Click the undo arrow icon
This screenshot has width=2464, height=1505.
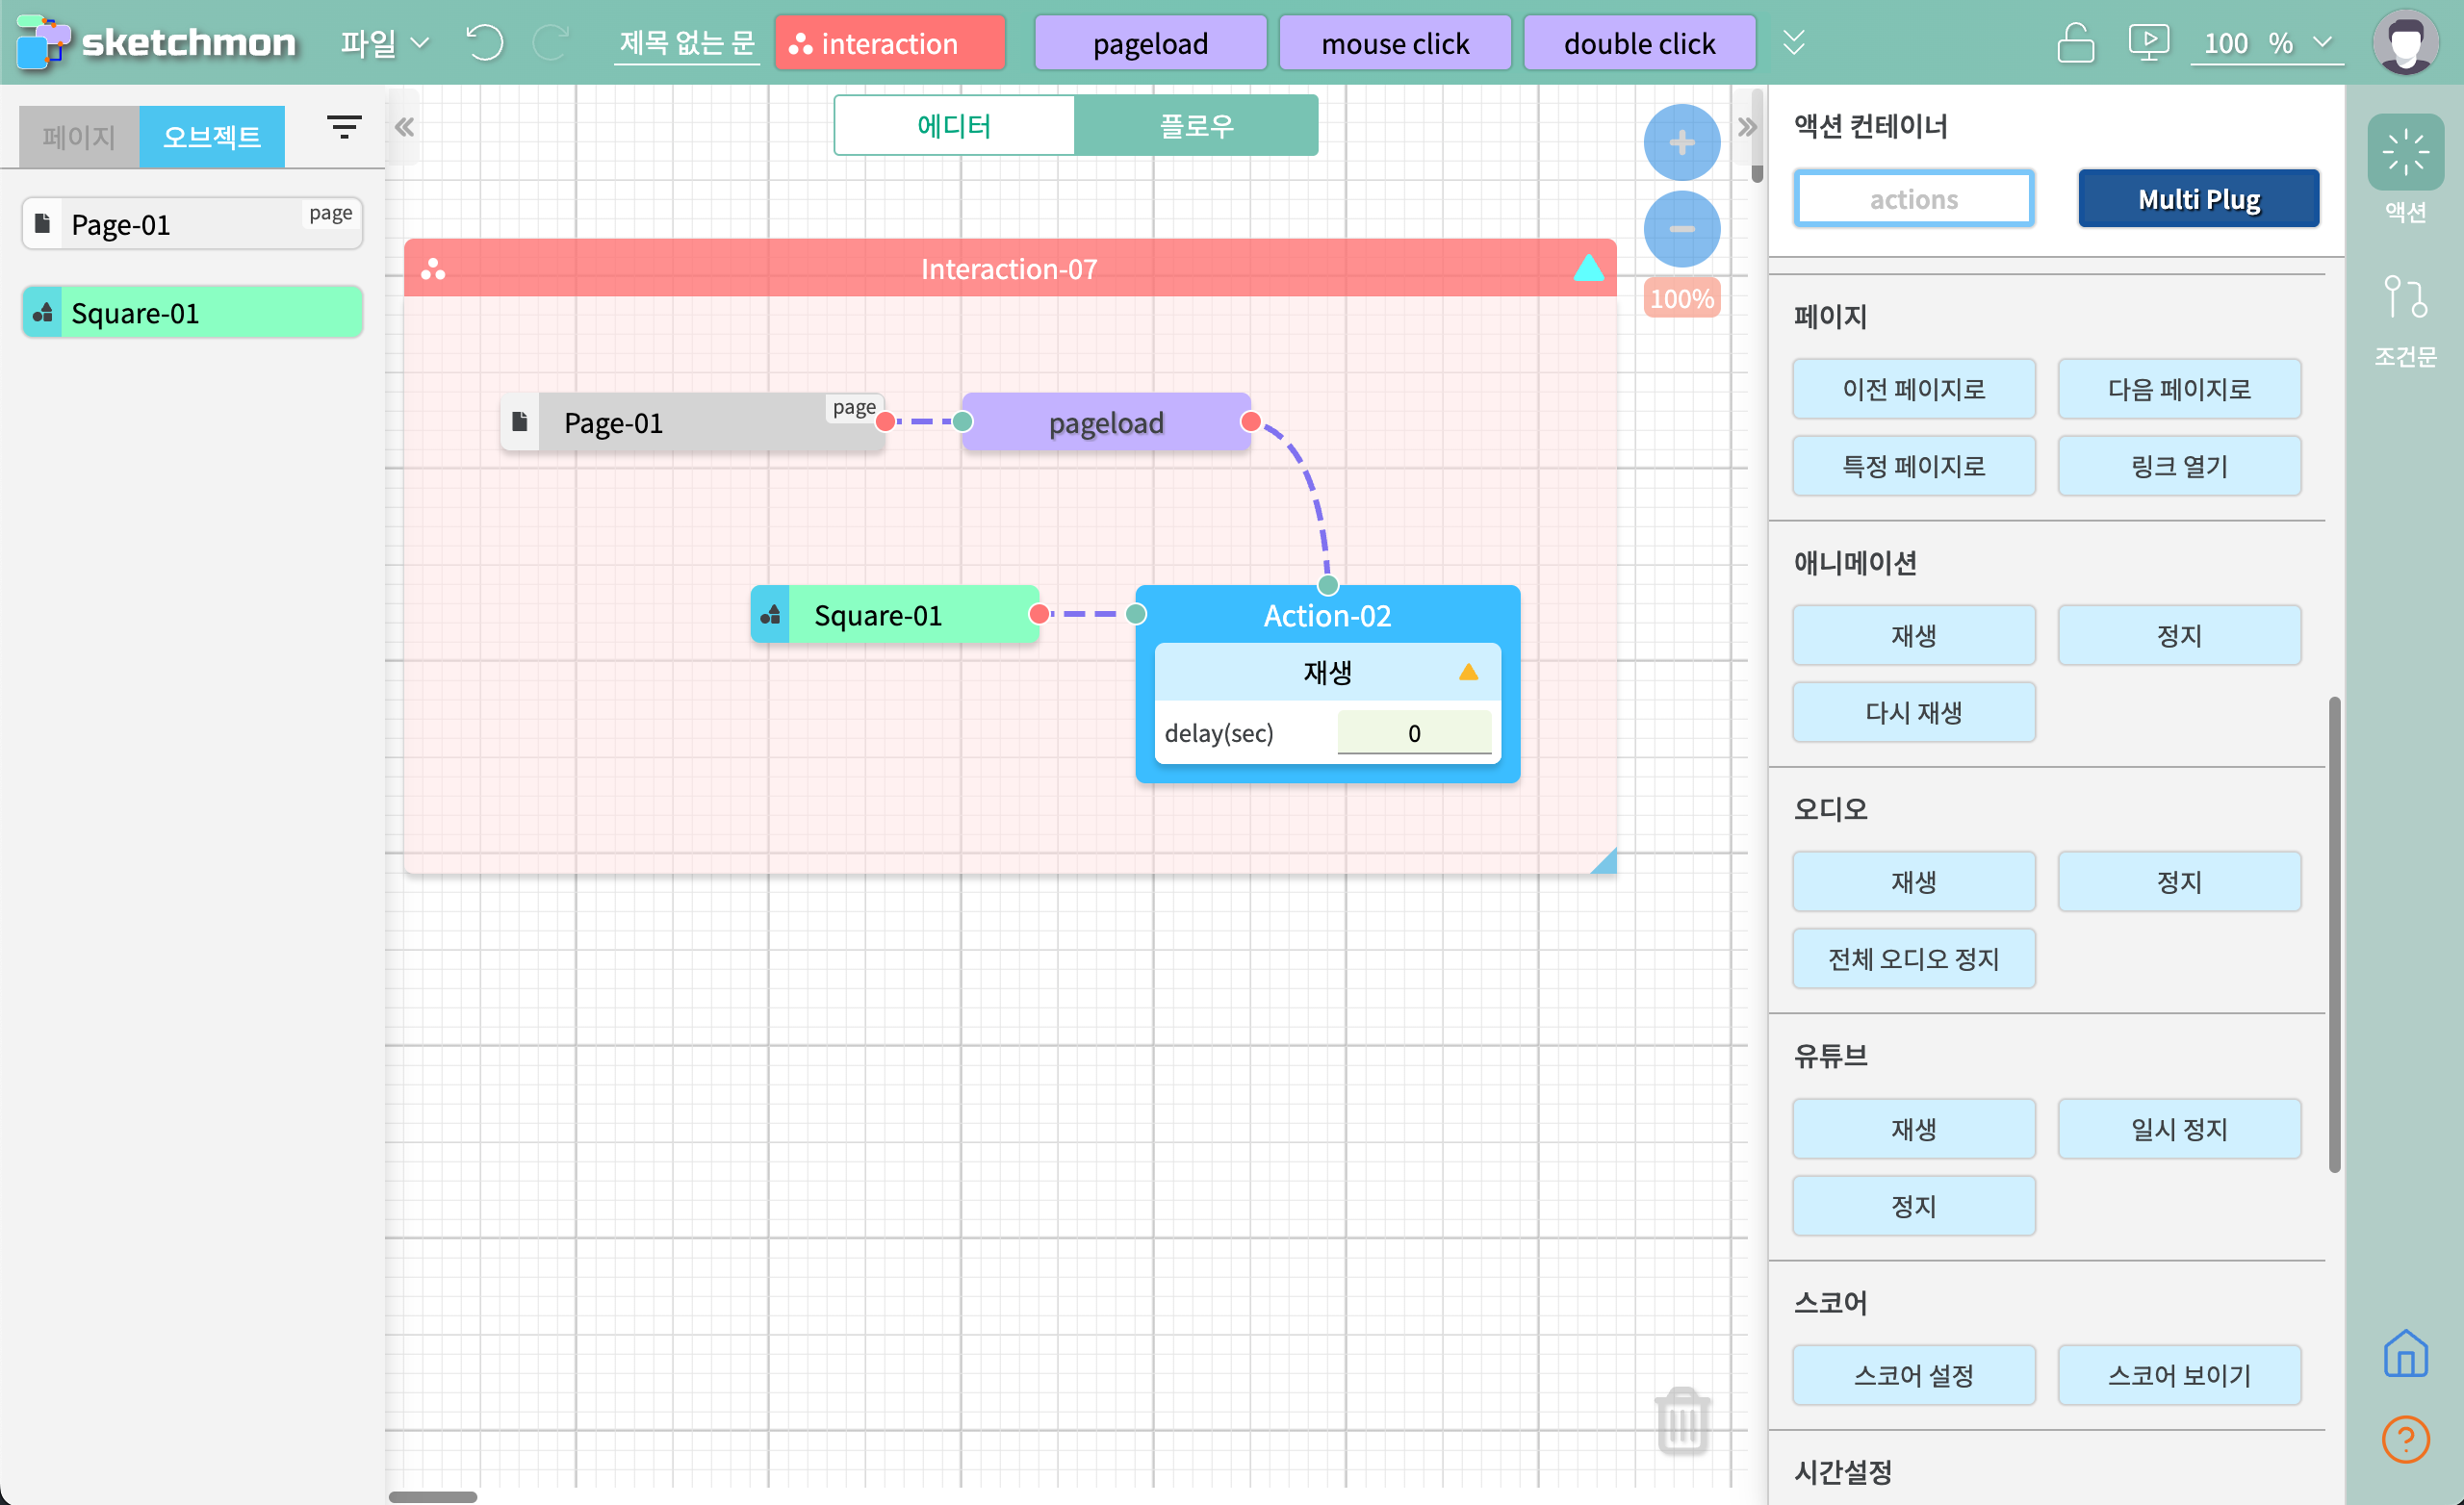point(485,43)
